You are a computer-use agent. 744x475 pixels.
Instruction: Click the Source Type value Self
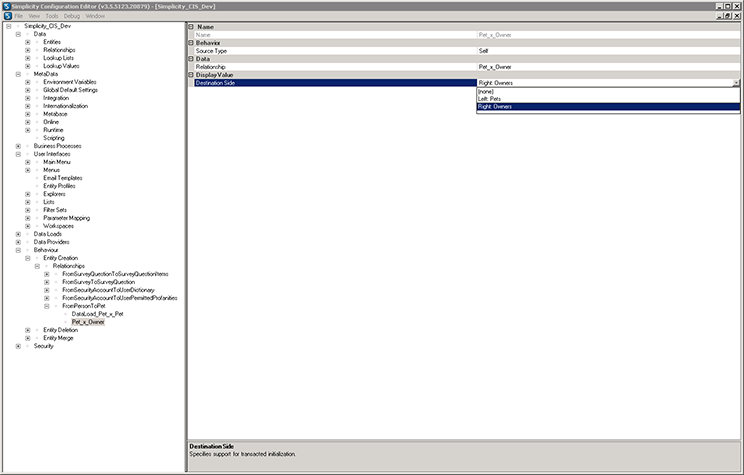tap(608, 51)
